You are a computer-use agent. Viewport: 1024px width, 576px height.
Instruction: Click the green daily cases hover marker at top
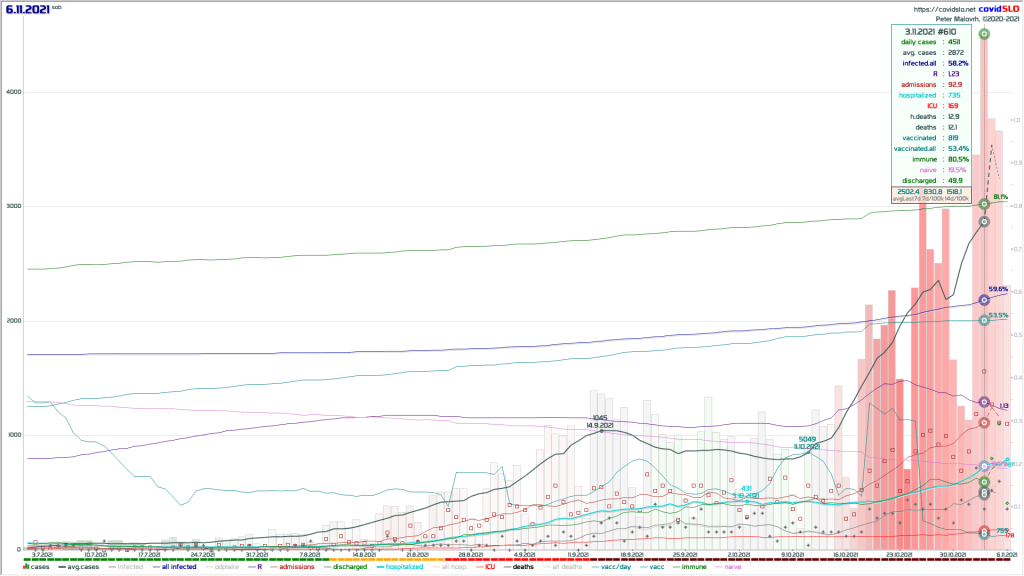984,34
